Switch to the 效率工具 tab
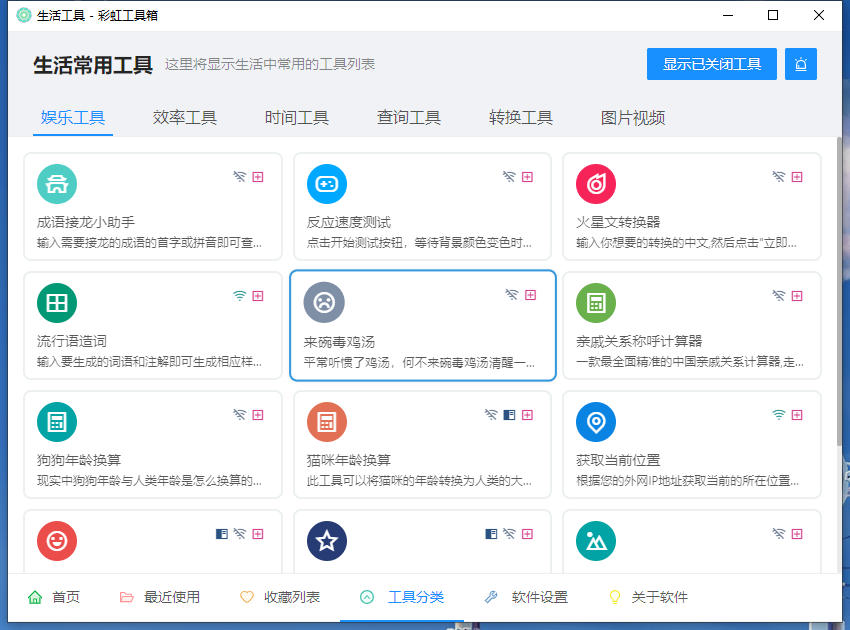 point(185,118)
